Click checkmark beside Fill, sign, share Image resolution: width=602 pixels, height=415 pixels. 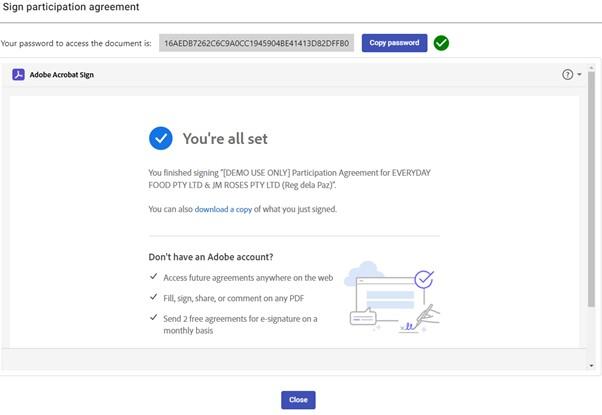(x=154, y=297)
